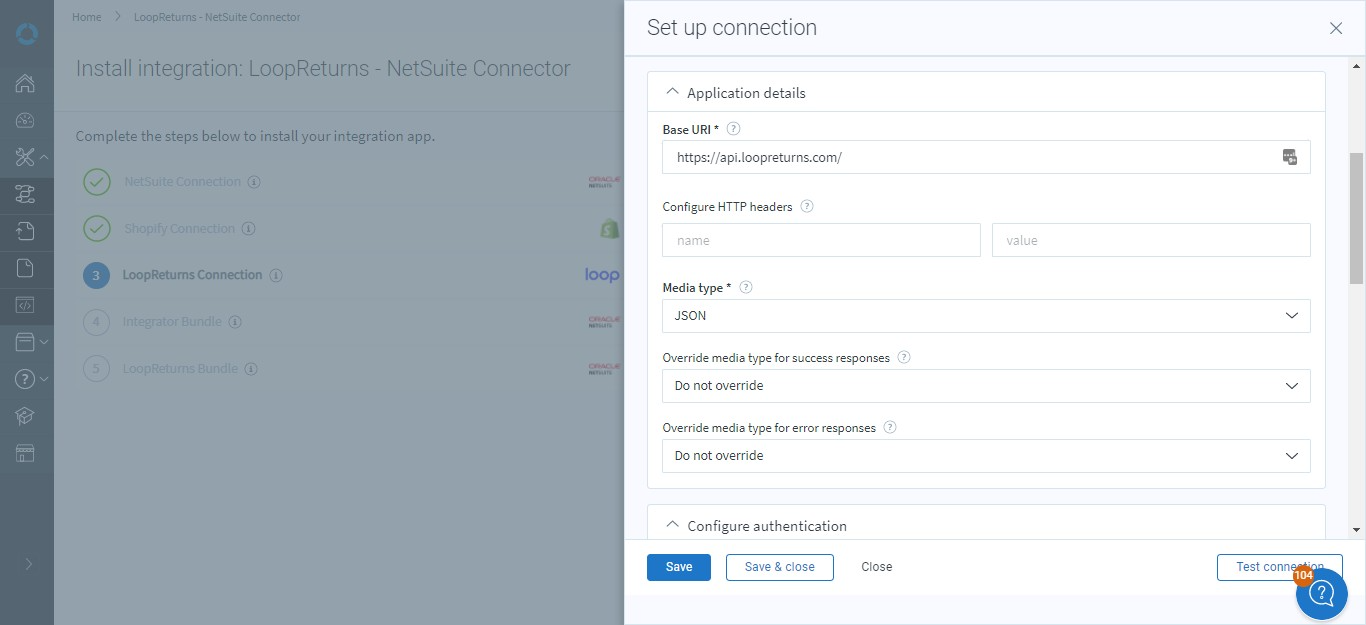Image resolution: width=1366 pixels, height=625 pixels.
Task: Open the Tools wrench icon in the sidebar
Action: [25, 157]
